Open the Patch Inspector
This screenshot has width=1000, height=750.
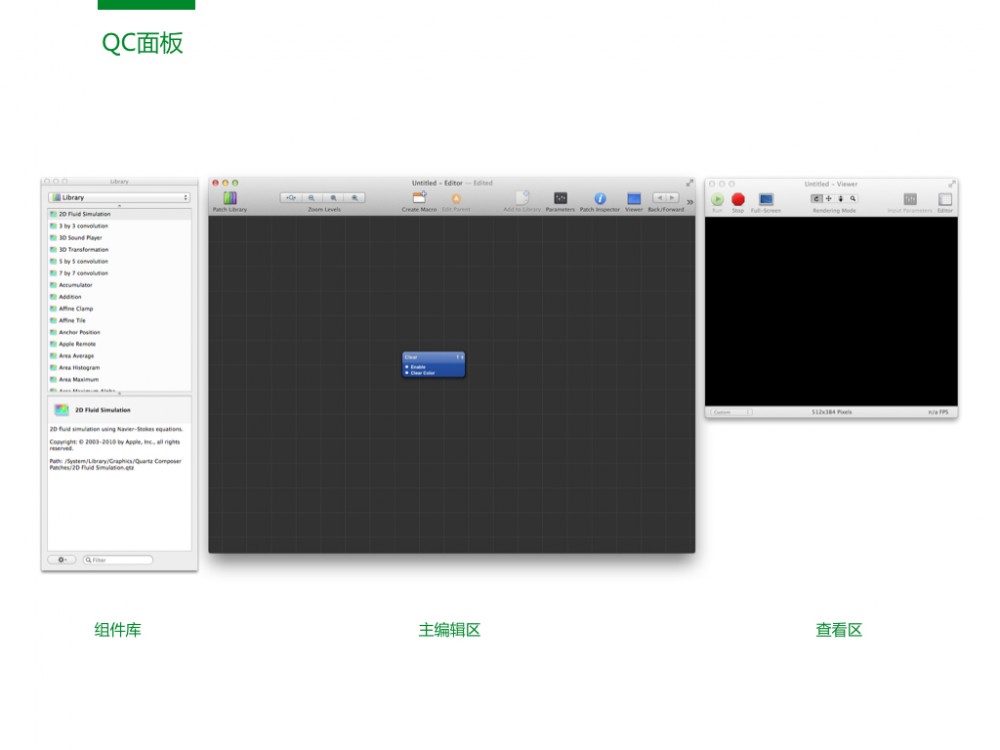pyautogui.click(x=600, y=199)
